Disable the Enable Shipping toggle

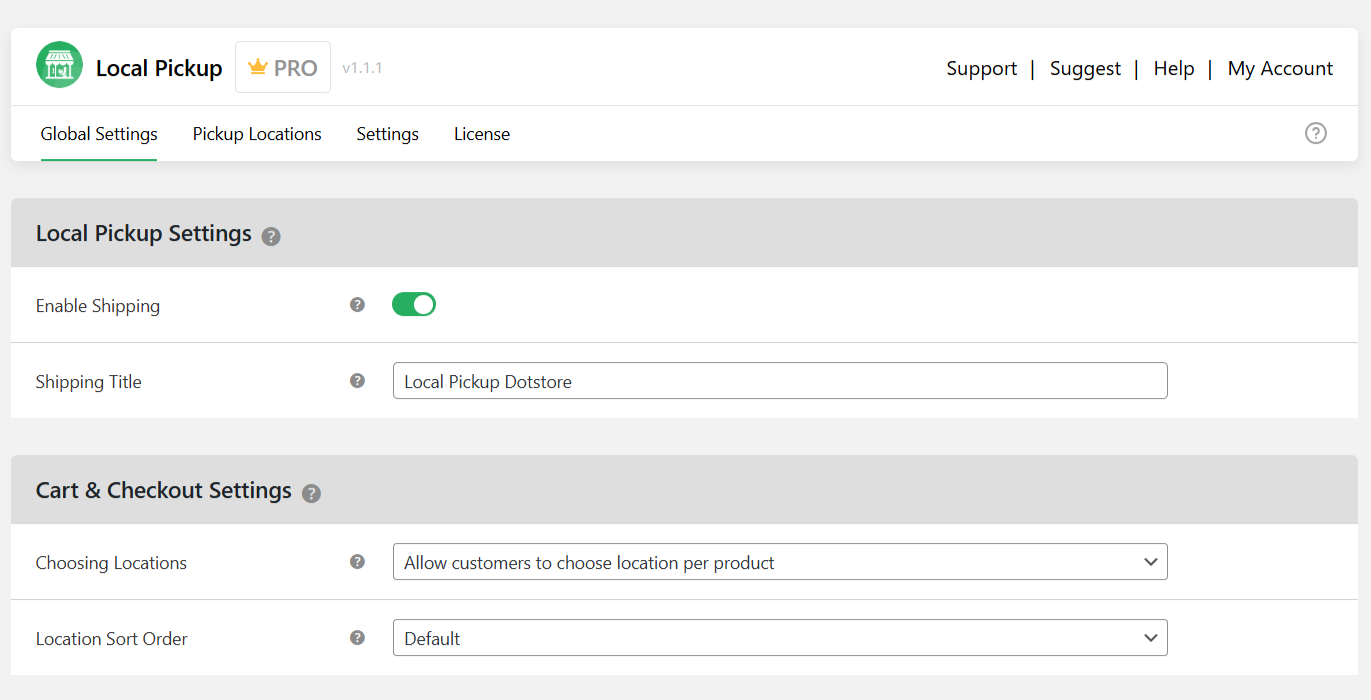click(413, 304)
